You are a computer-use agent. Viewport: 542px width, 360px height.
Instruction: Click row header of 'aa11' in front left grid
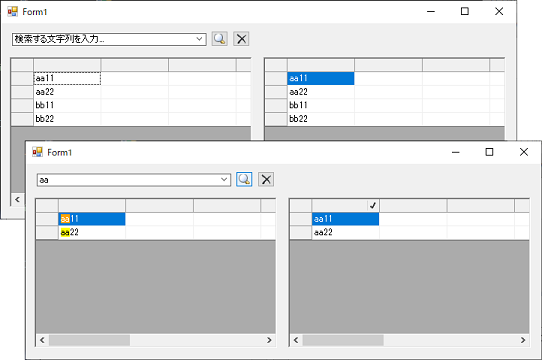pos(47,219)
